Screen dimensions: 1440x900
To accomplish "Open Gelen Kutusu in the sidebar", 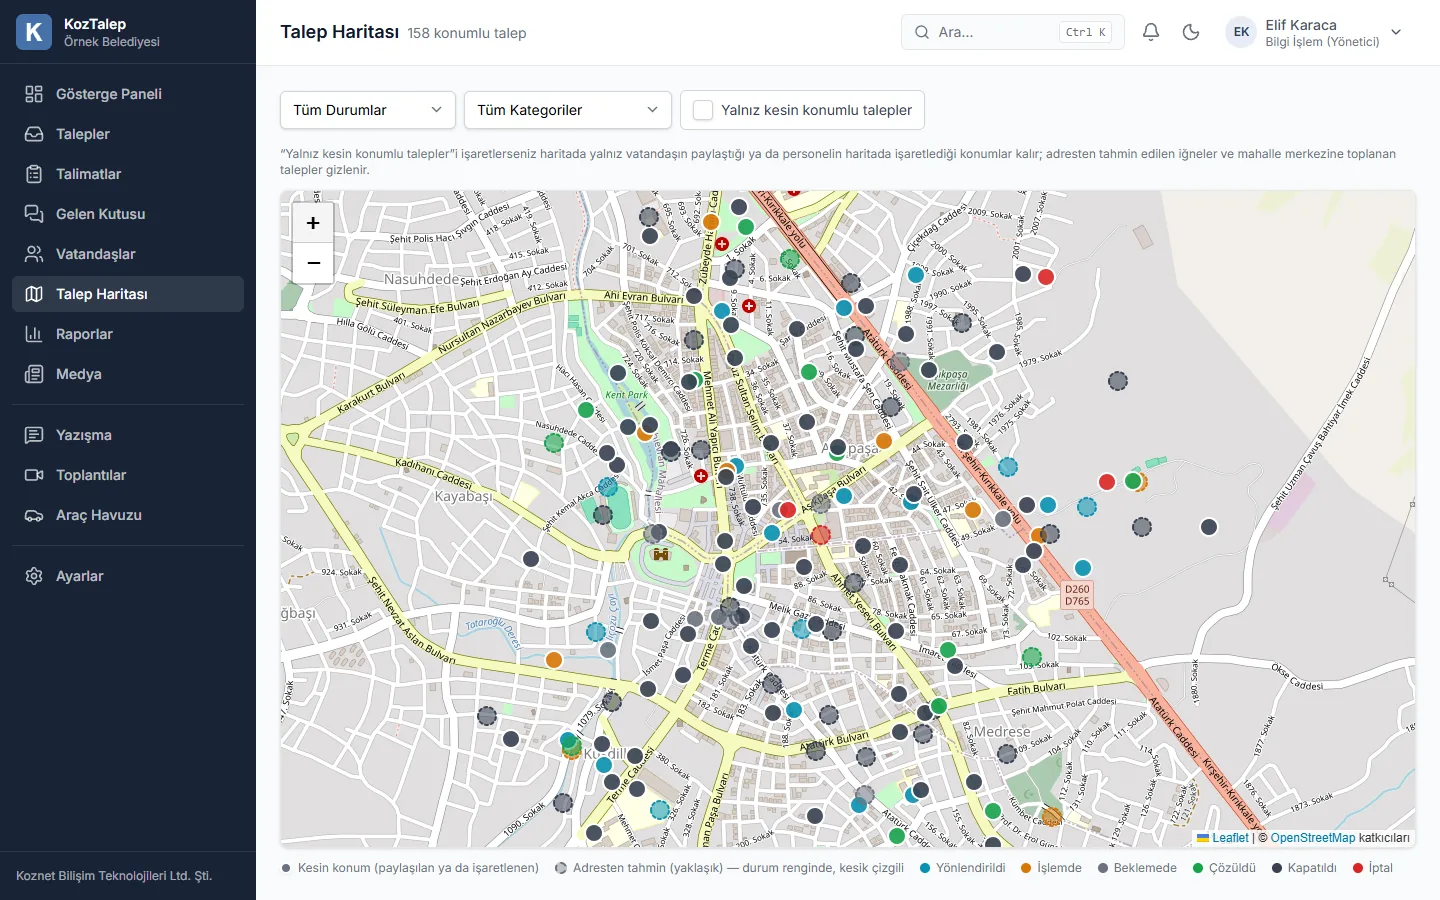I will tap(128, 214).
